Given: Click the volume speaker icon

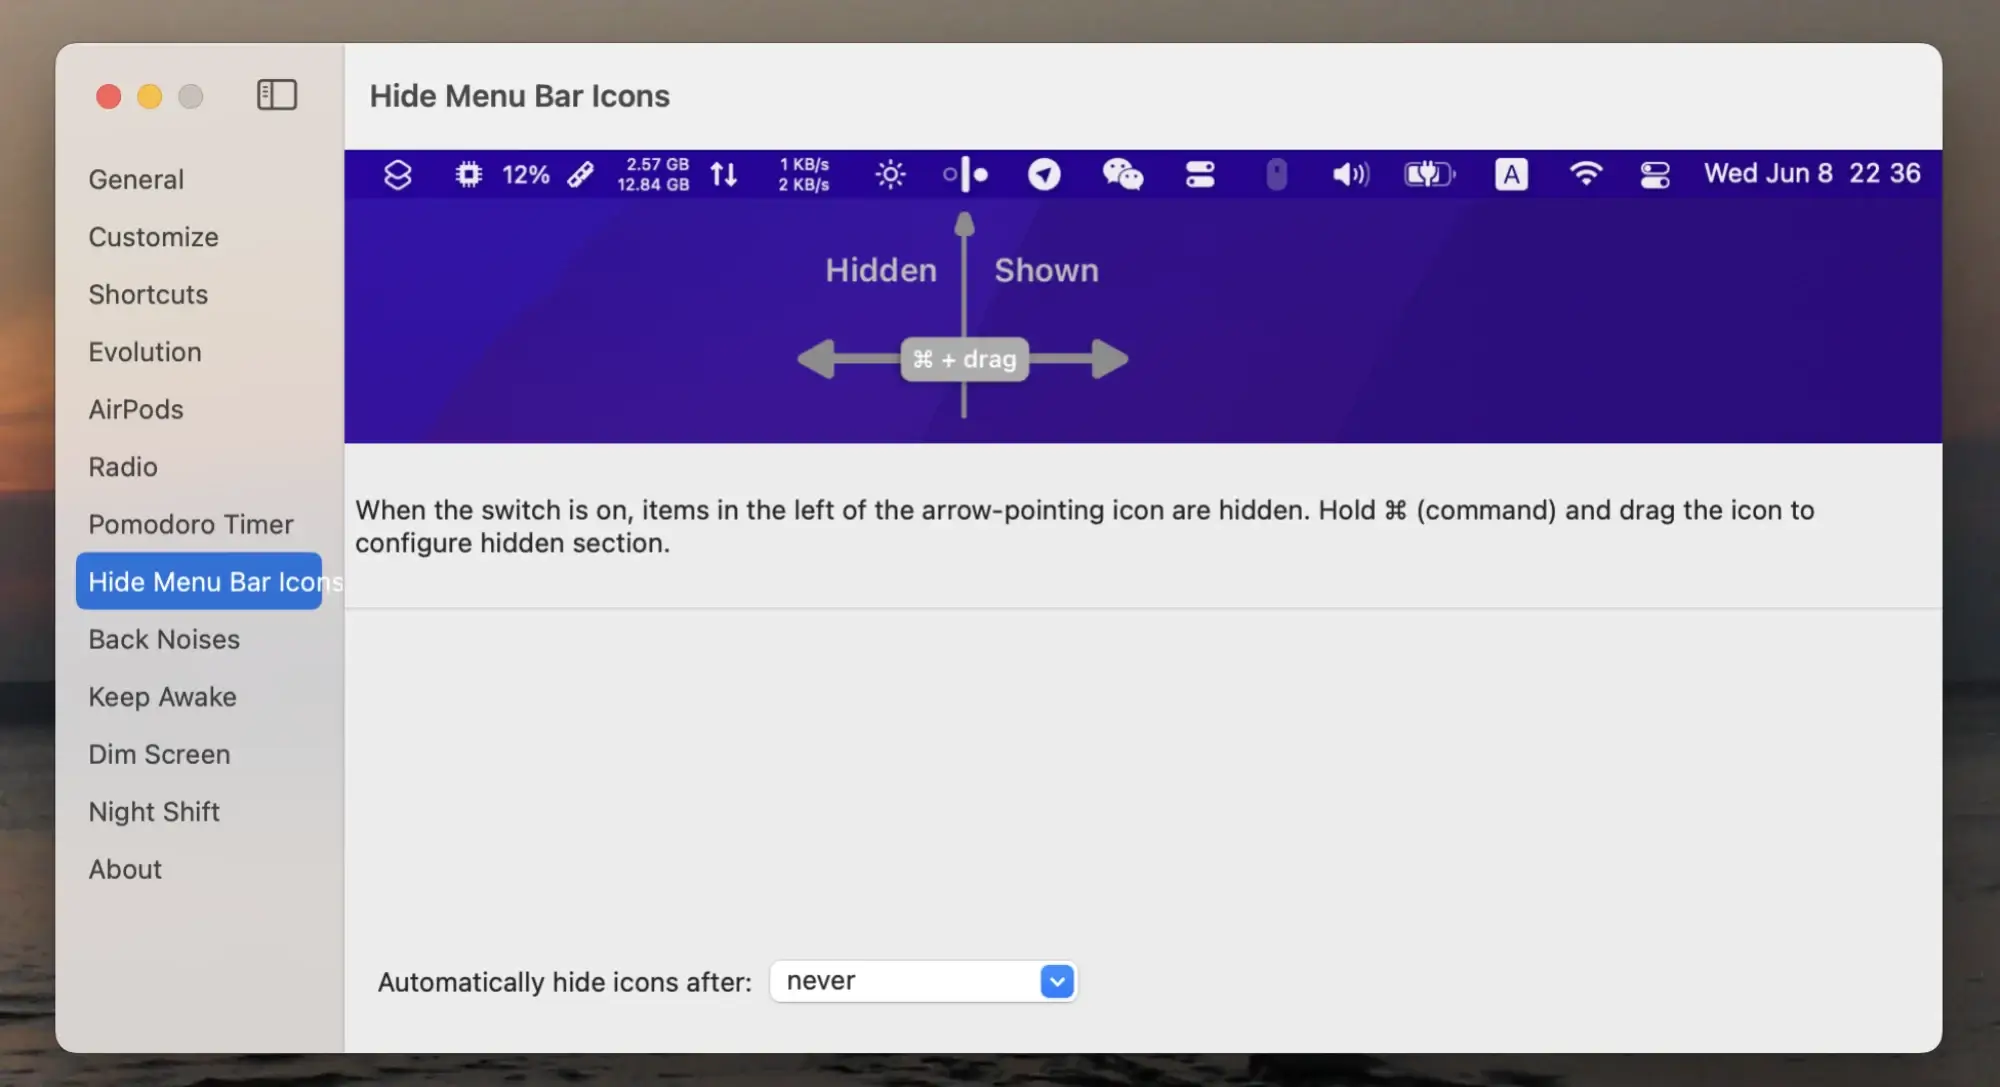Looking at the screenshot, I should point(1350,175).
